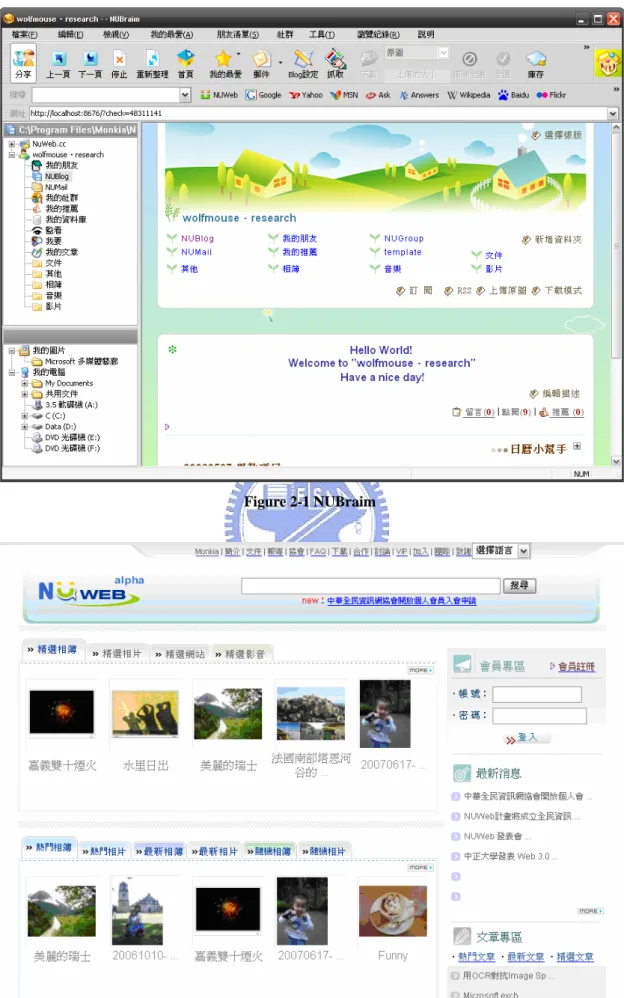Screen dimensions: 624x998
Task: Choose the Yahoo search shortcut
Action: [x=306, y=95]
